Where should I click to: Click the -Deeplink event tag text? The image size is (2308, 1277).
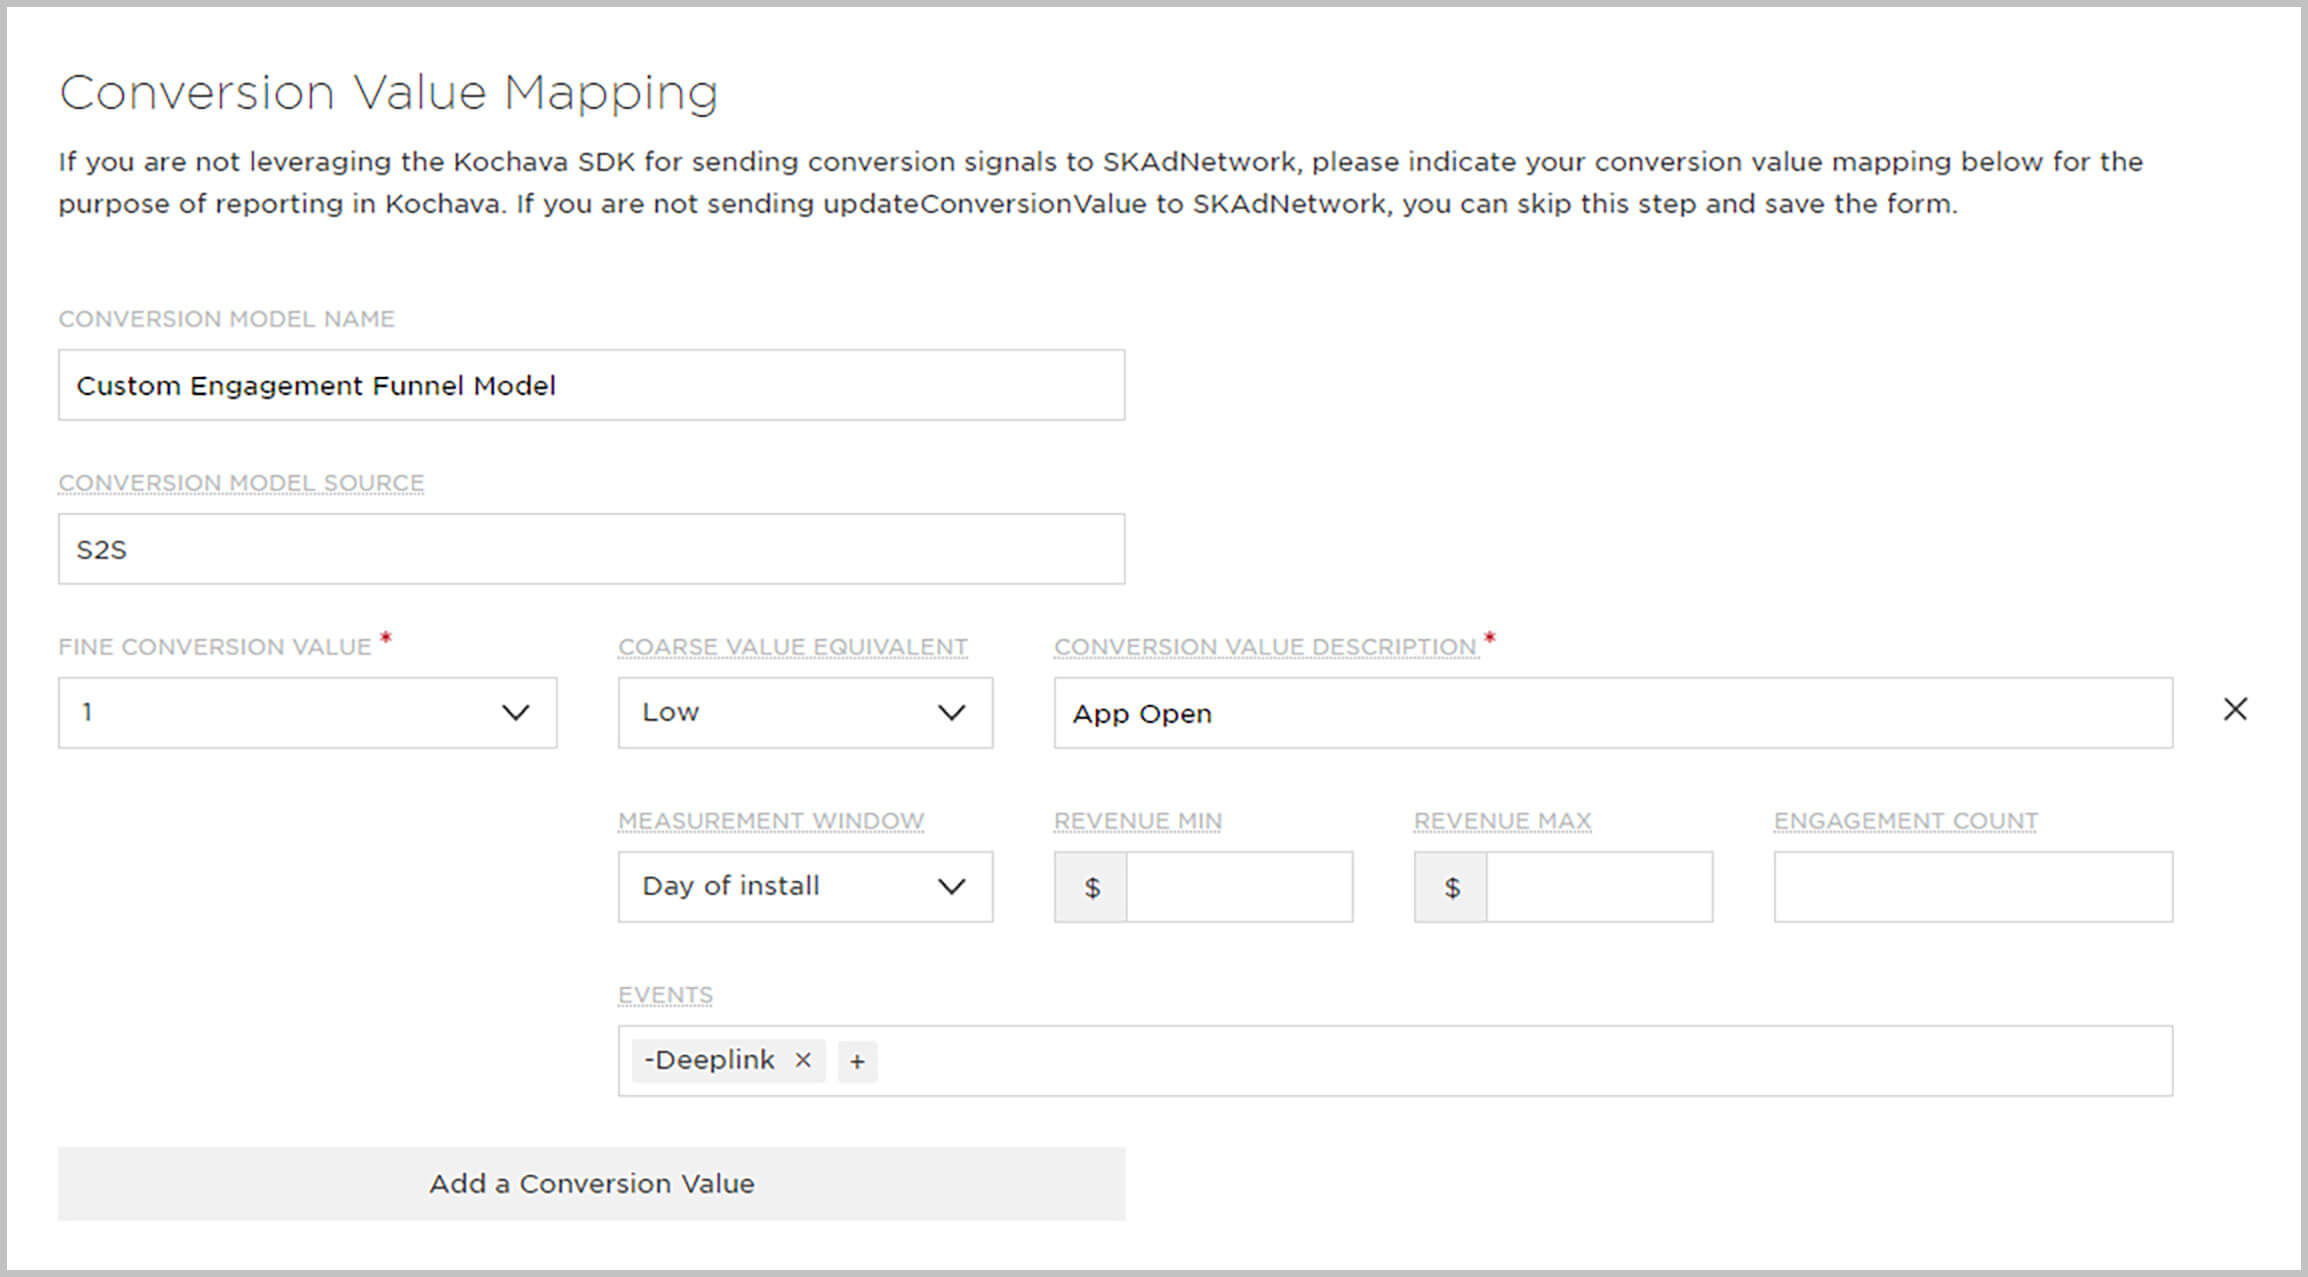pos(709,1060)
